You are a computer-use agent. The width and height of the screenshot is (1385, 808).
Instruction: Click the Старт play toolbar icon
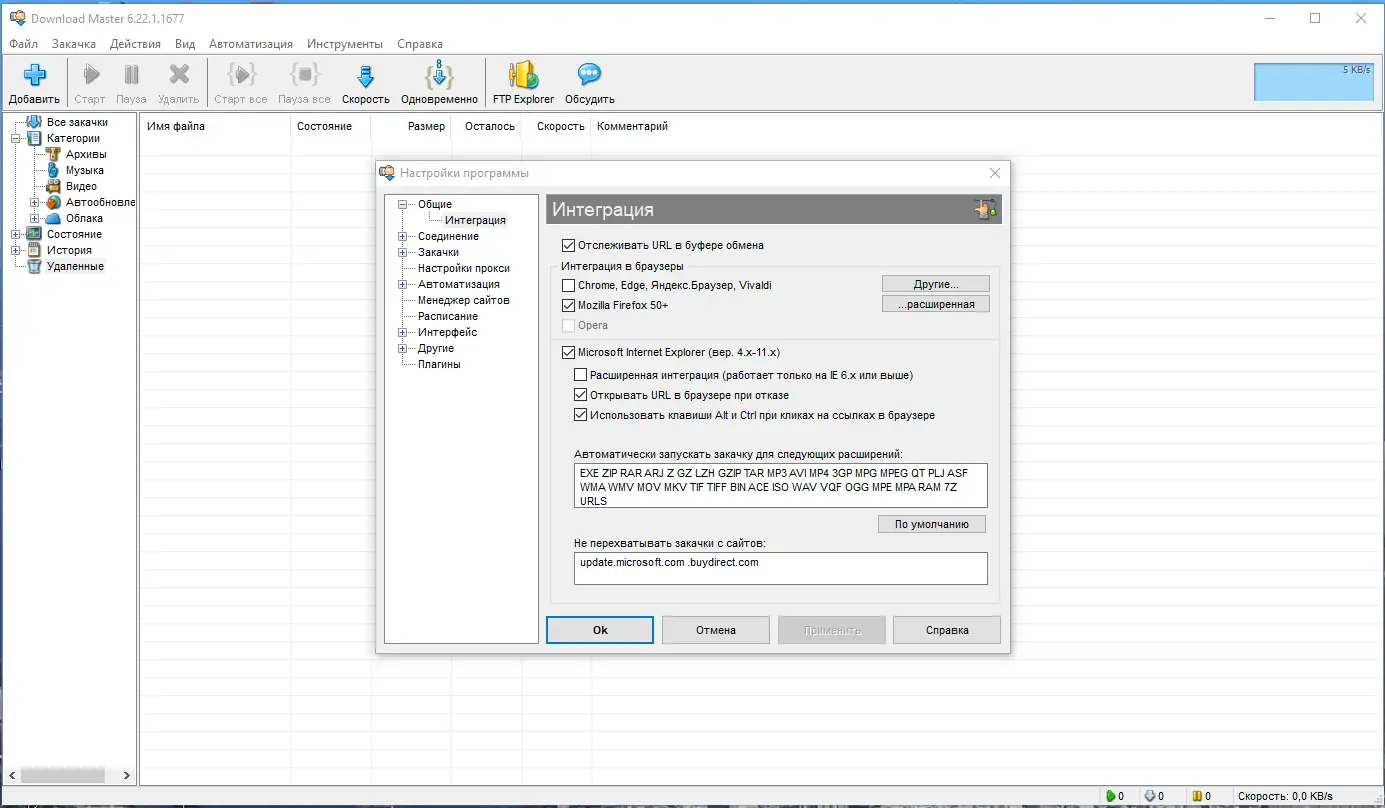[90, 75]
